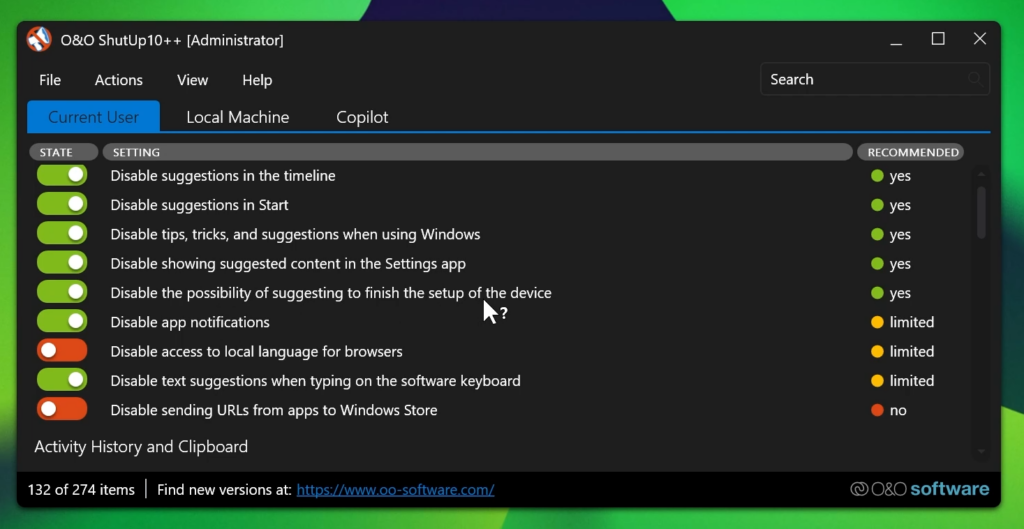
Task: Open the Copilot tab
Action: point(362,117)
